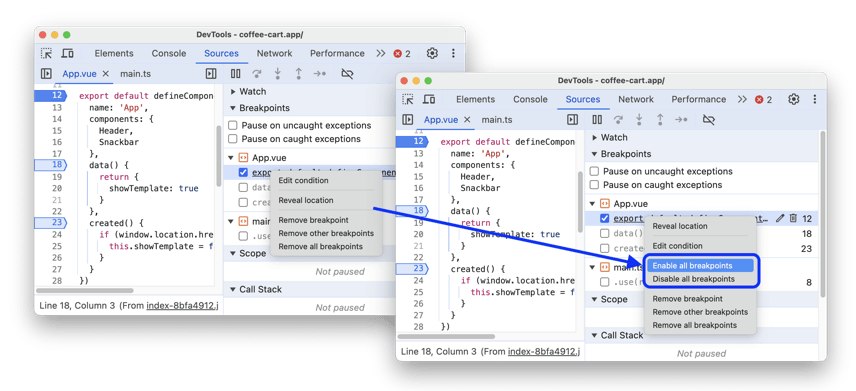Open main.ts file tab in right window

click(497, 120)
